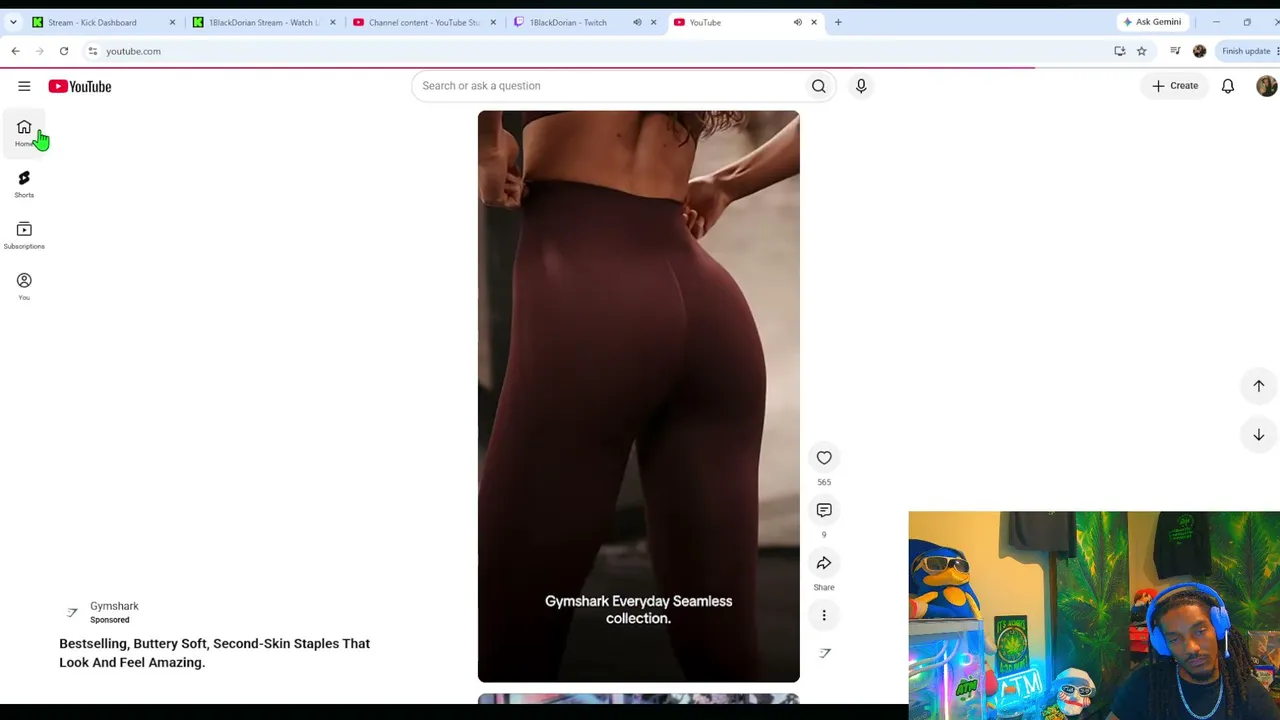View site information icon in address bar

pos(92,51)
